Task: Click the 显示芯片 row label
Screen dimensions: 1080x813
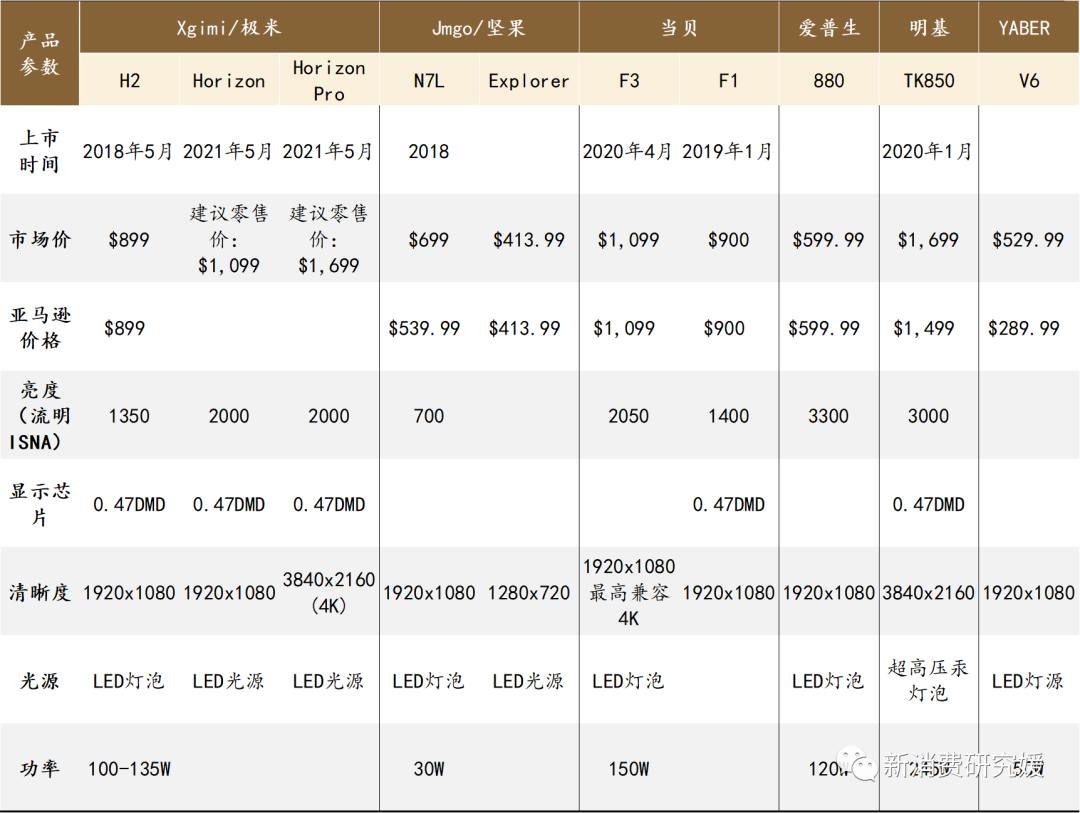Action: (x=40, y=504)
